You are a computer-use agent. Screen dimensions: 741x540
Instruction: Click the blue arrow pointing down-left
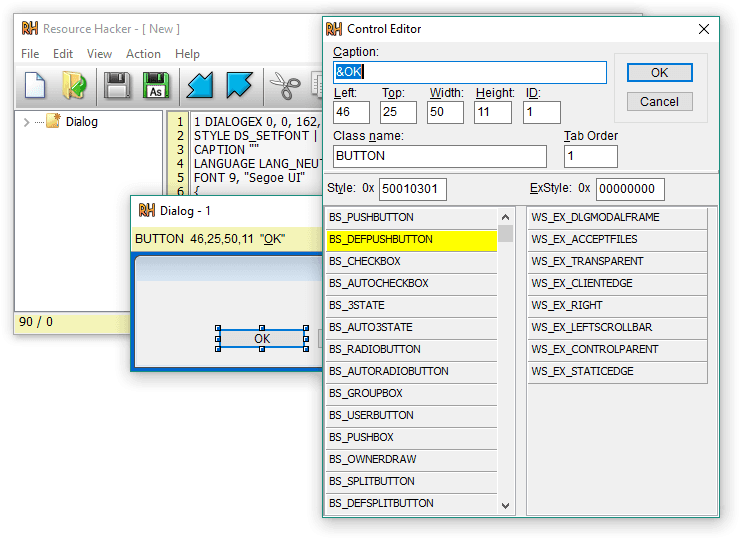pos(201,86)
